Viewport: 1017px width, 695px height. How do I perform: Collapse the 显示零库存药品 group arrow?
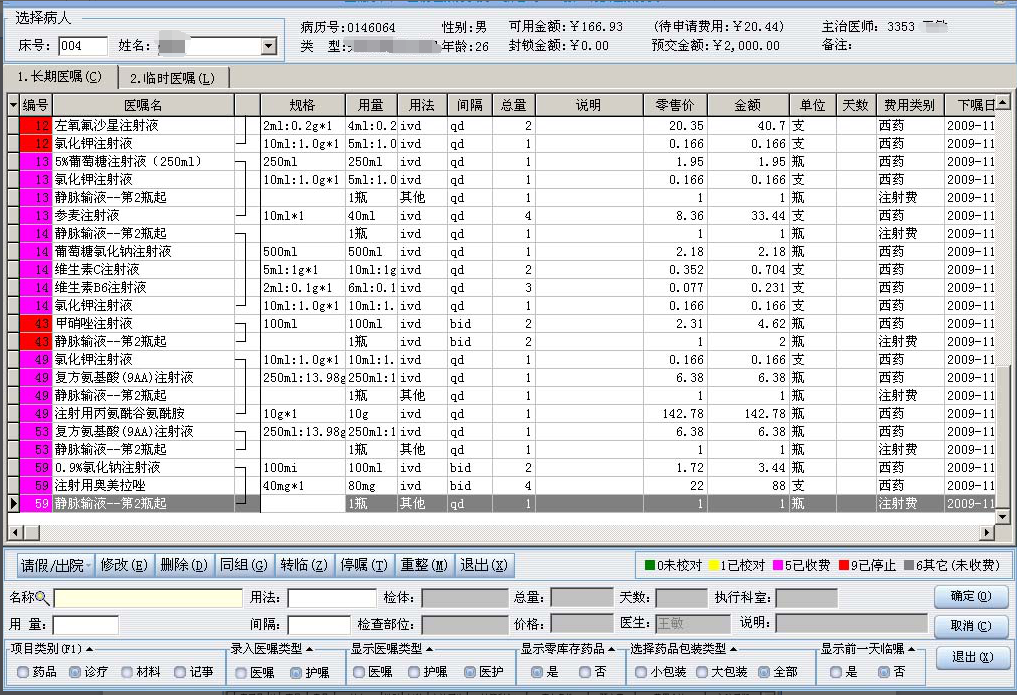coord(611,649)
